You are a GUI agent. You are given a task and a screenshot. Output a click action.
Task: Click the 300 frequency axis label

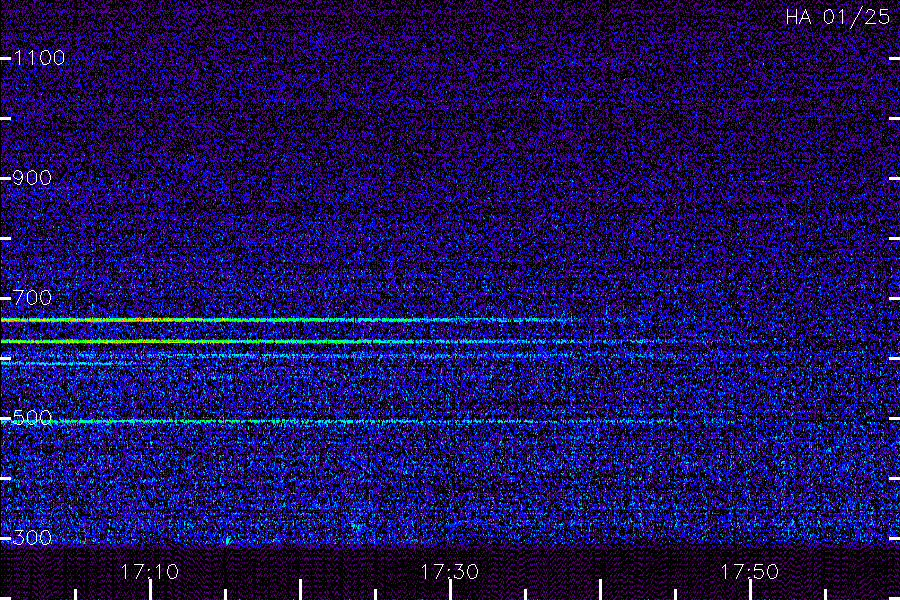(32, 537)
